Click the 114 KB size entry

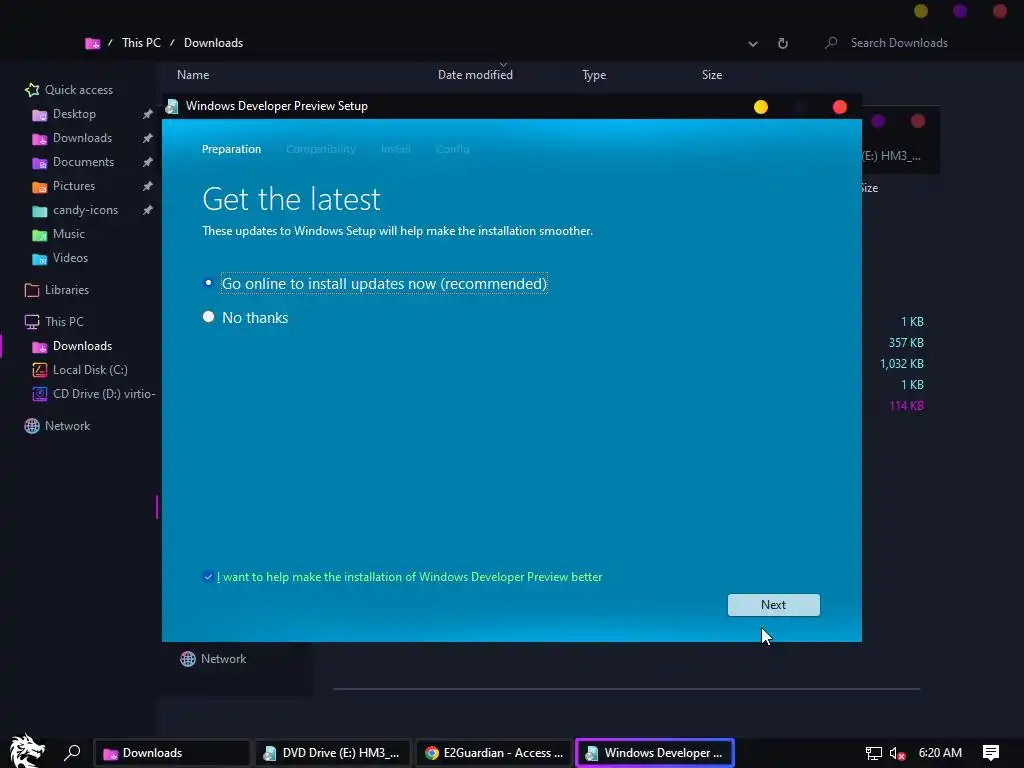click(x=906, y=406)
